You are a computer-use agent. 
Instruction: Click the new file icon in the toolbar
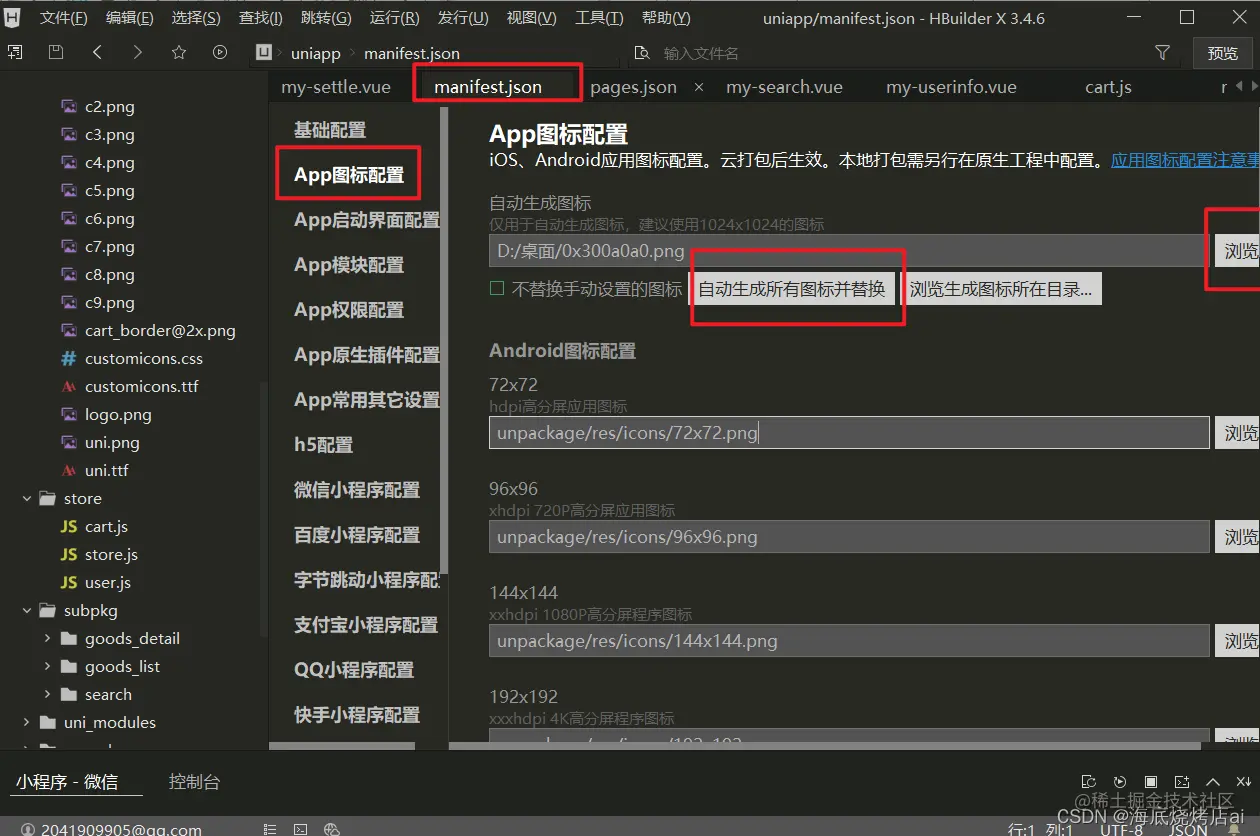tap(15, 52)
